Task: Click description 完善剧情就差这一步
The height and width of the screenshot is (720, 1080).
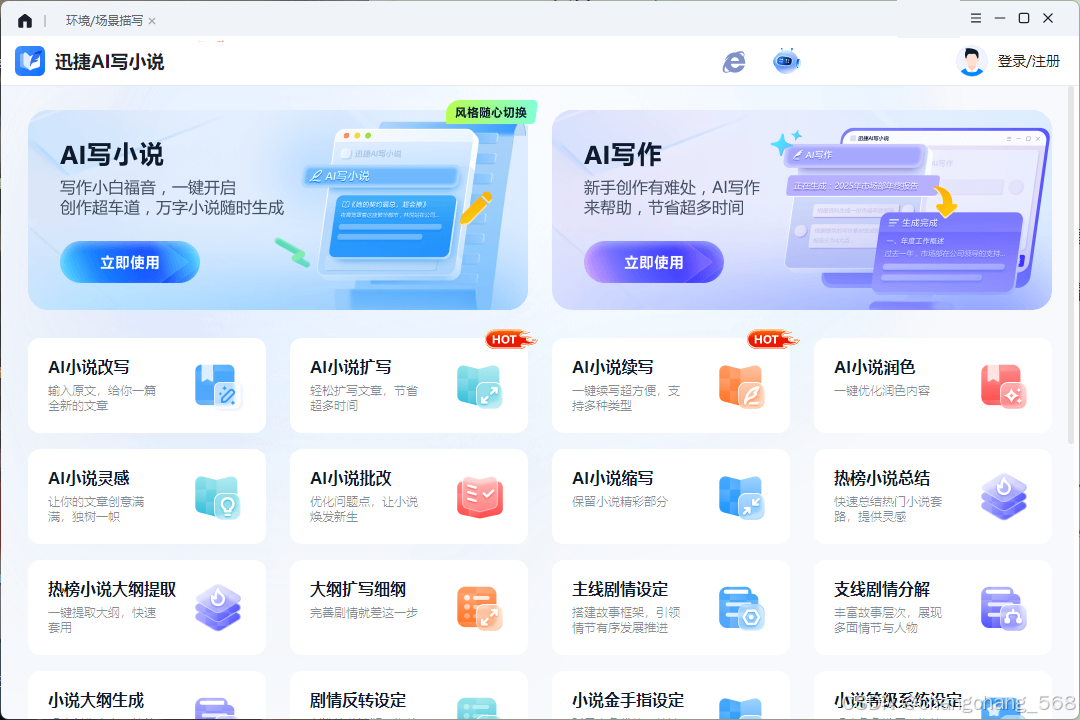Action: click(x=364, y=613)
